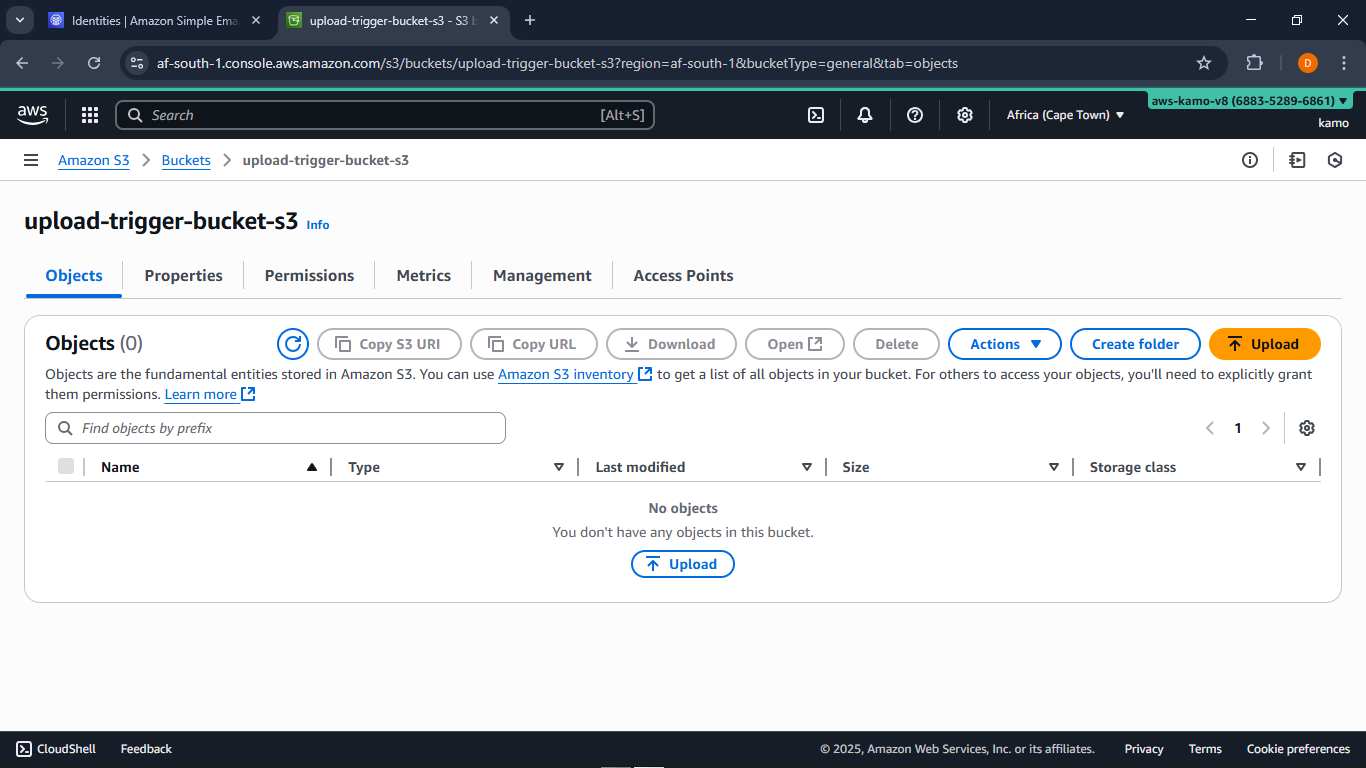Switch to the Permissions tab
The image size is (1366, 768).
(x=308, y=275)
